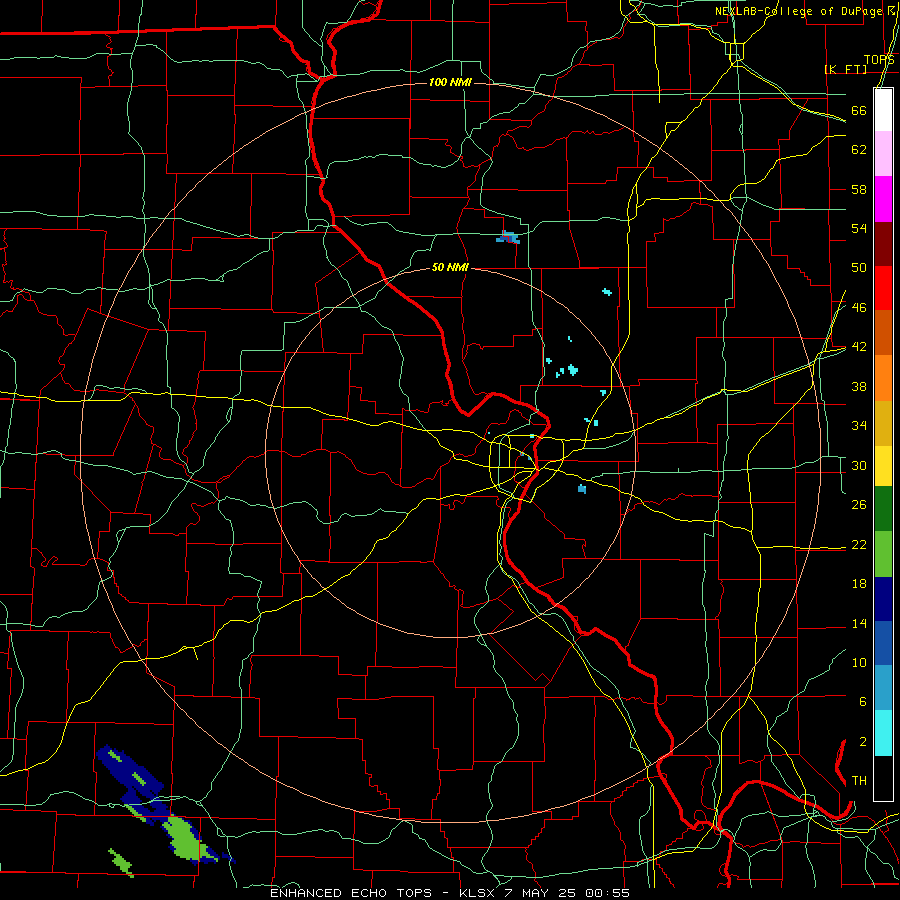Click the "30" legend value
The width and height of the screenshot is (900, 900).
859,465
